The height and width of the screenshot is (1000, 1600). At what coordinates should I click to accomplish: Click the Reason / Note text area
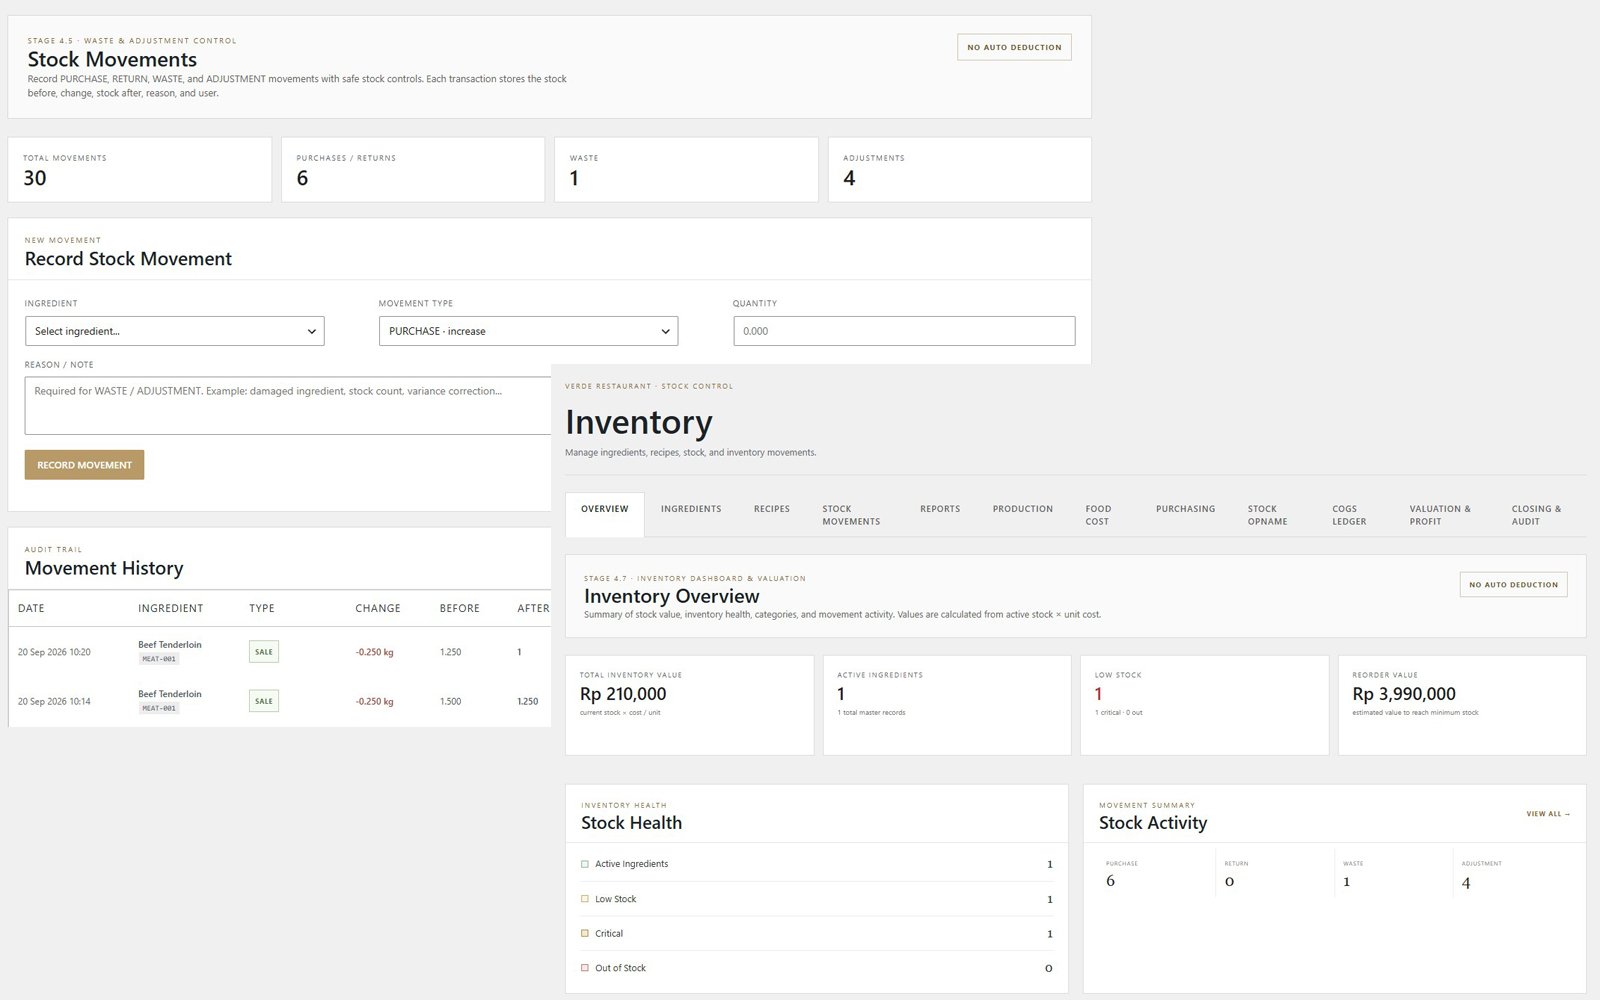(288, 405)
